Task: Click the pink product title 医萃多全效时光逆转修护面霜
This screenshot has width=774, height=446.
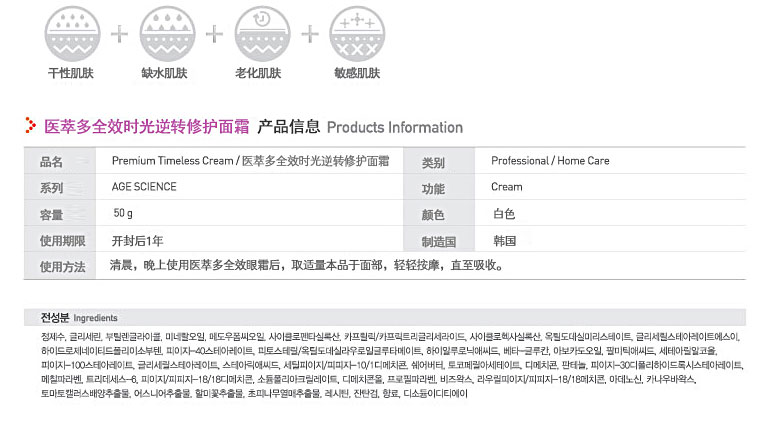Action: pyautogui.click(x=147, y=127)
